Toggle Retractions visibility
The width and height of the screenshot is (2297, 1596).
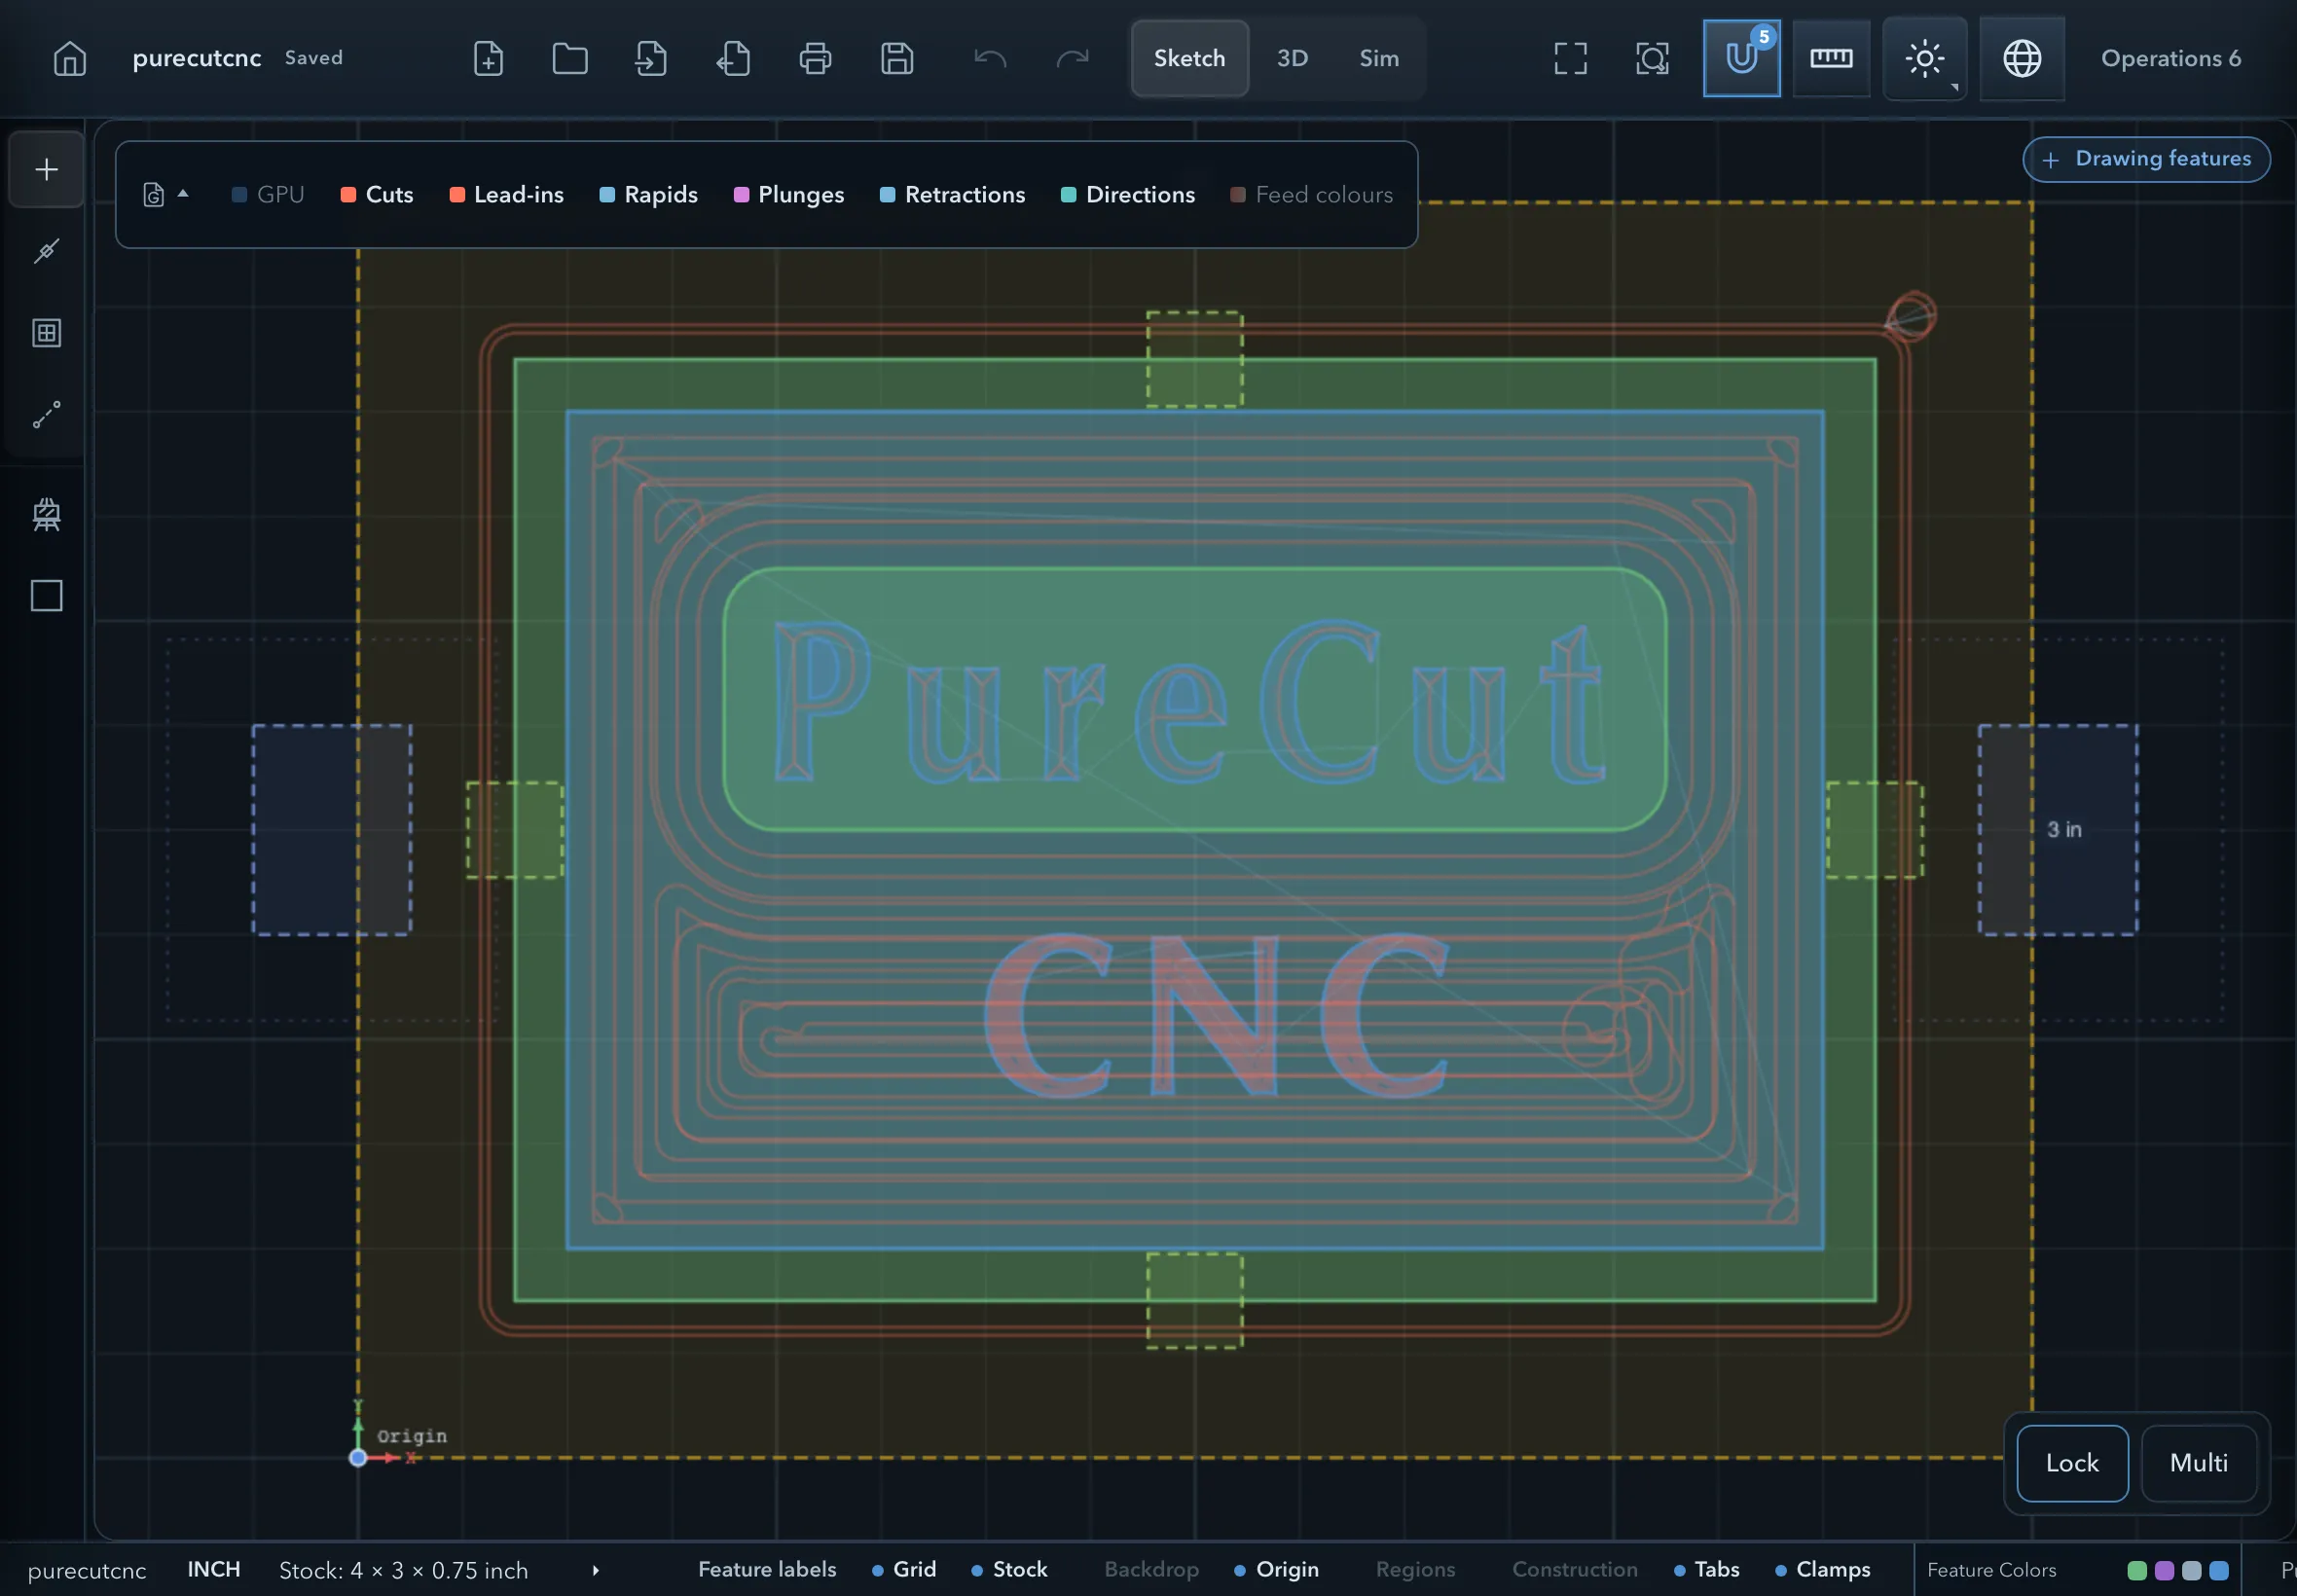[x=953, y=195]
